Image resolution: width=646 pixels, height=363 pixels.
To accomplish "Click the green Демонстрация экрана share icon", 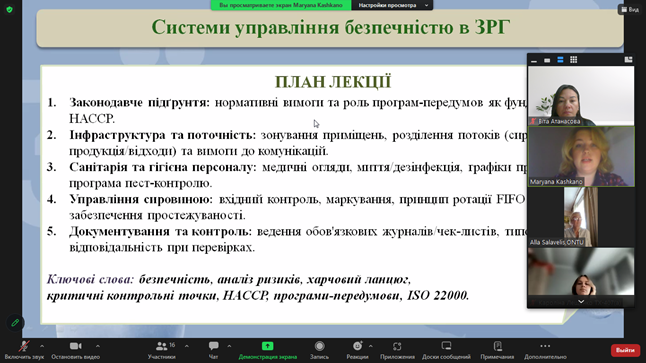I will pos(267,346).
